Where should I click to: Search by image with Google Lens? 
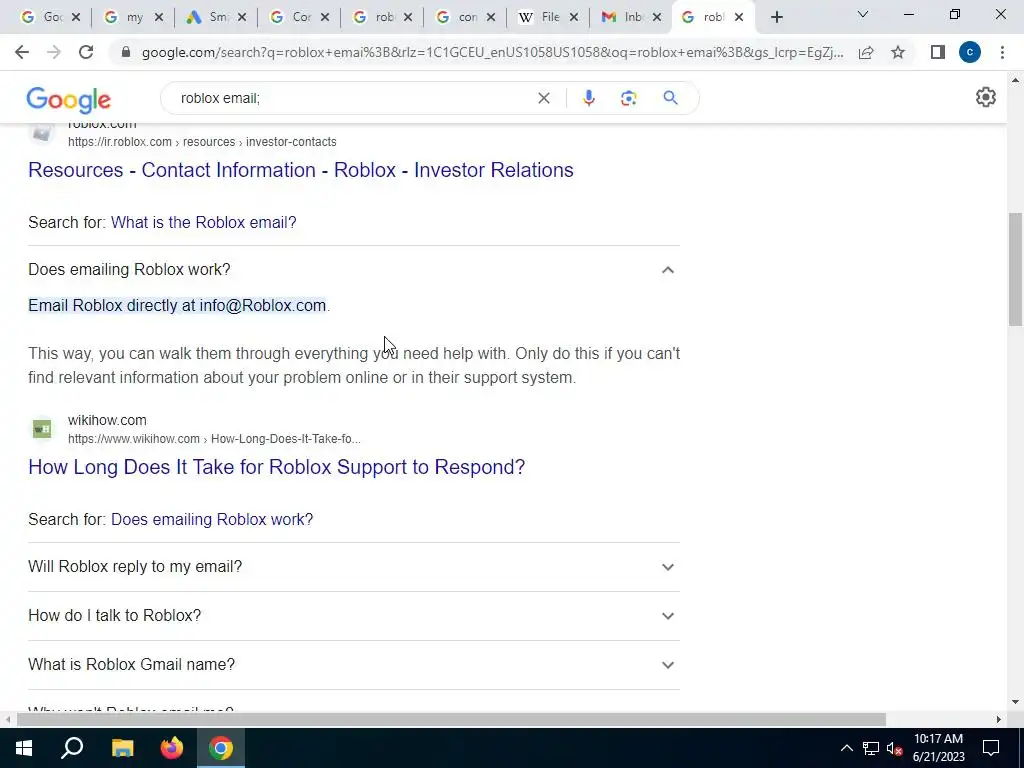[x=628, y=98]
